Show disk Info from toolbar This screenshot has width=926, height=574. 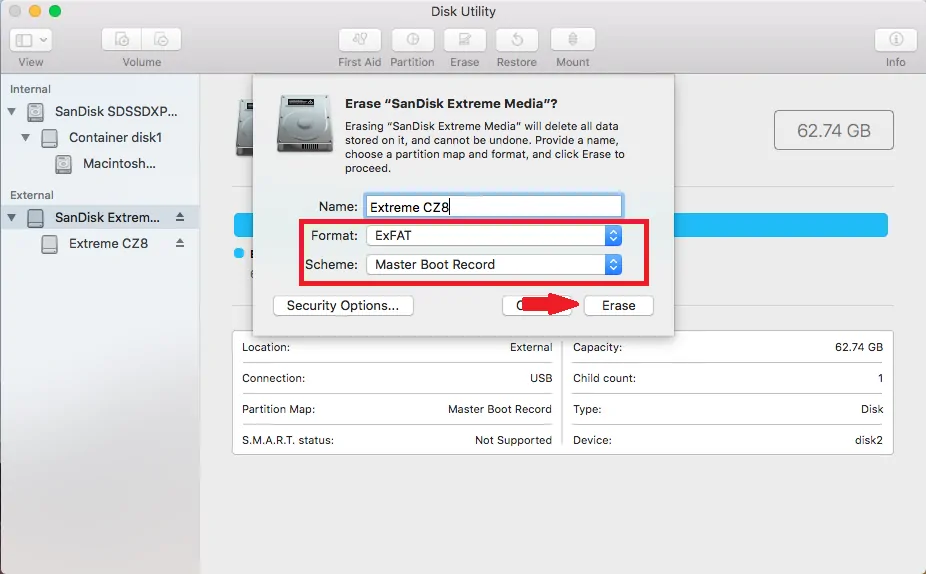pyautogui.click(x=895, y=40)
